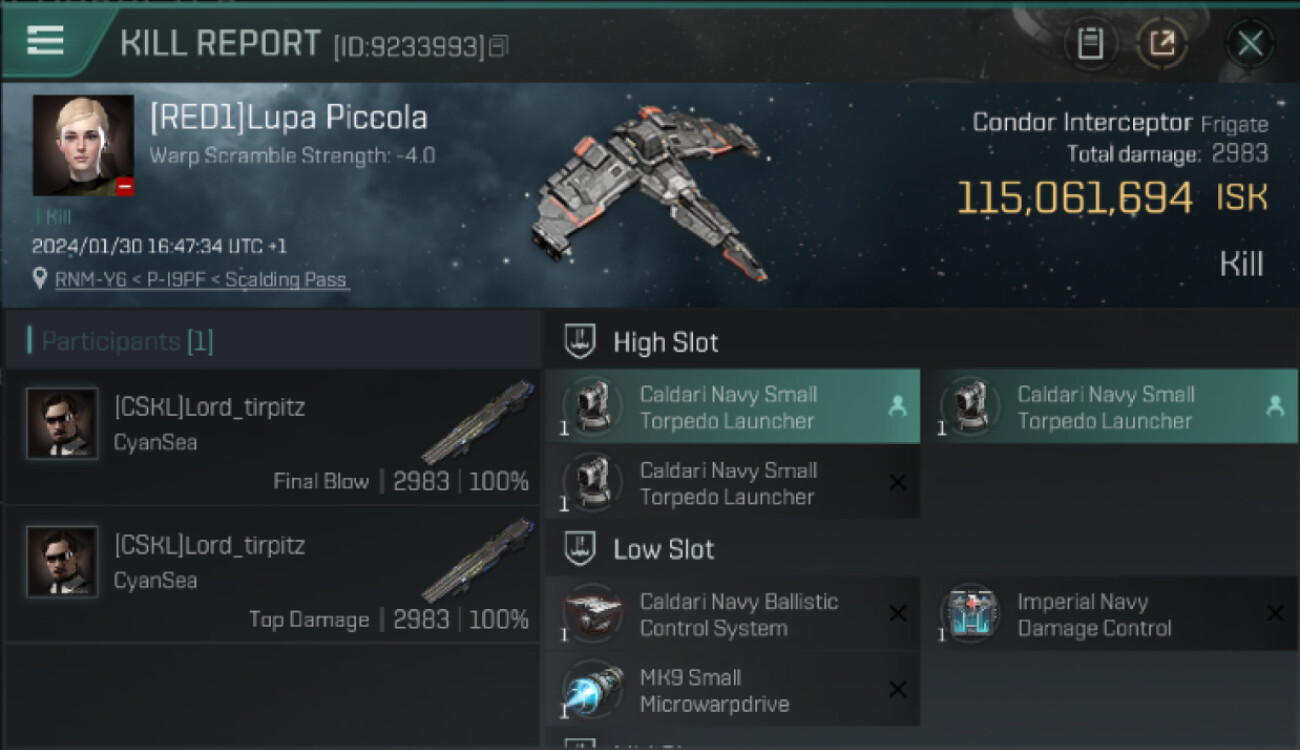The width and height of the screenshot is (1300, 750).
Task: Select the second highlighted Torpedo Launcher
Action: [x=1110, y=407]
